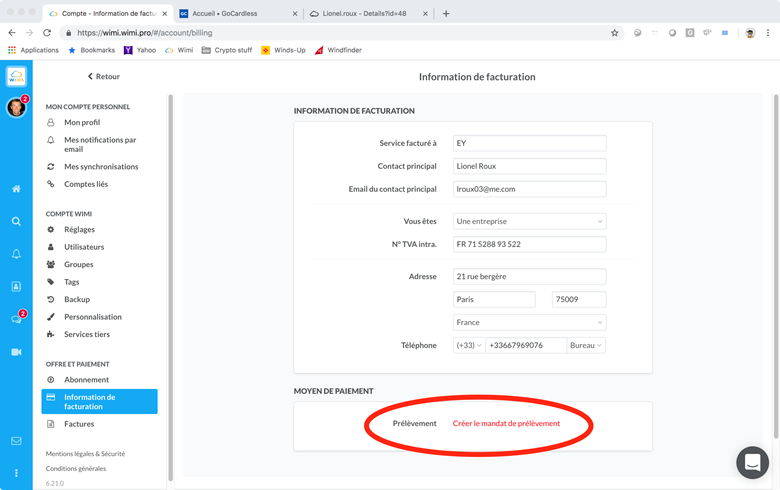Open Abonnement in the side menu
Image resolution: width=780 pixels, height=490 pixels.
pyautogui.click(x=86, y=380)
